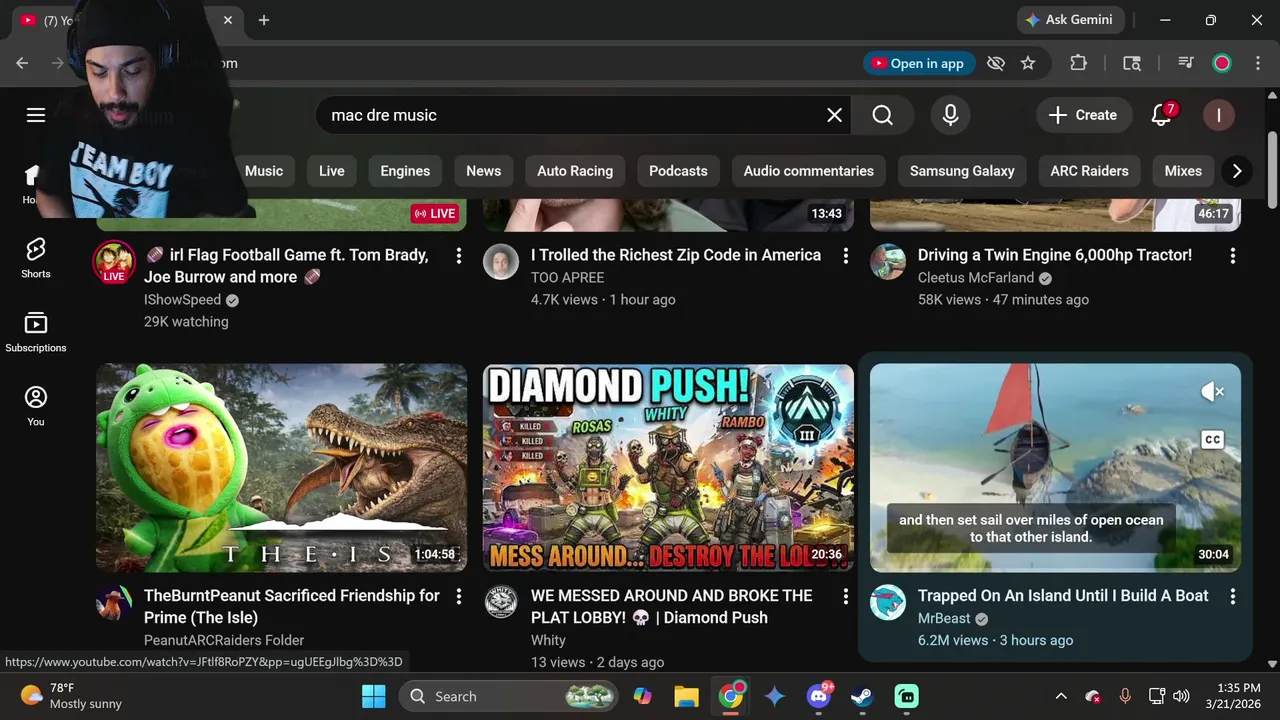Select the Podcasts filter chip

(678, 171)
